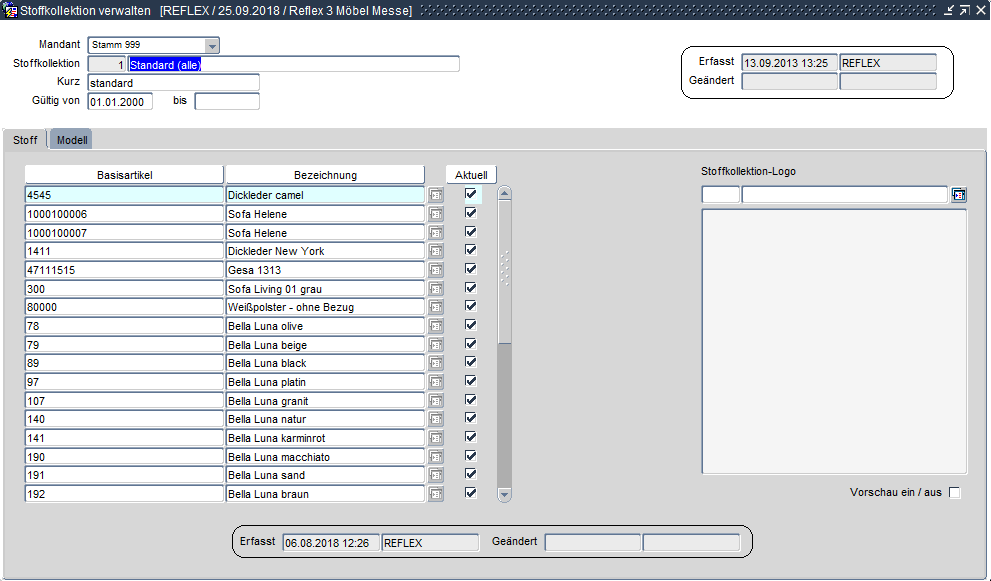Open the detail icon for Bella Luna braun

[x=436, y=494]
